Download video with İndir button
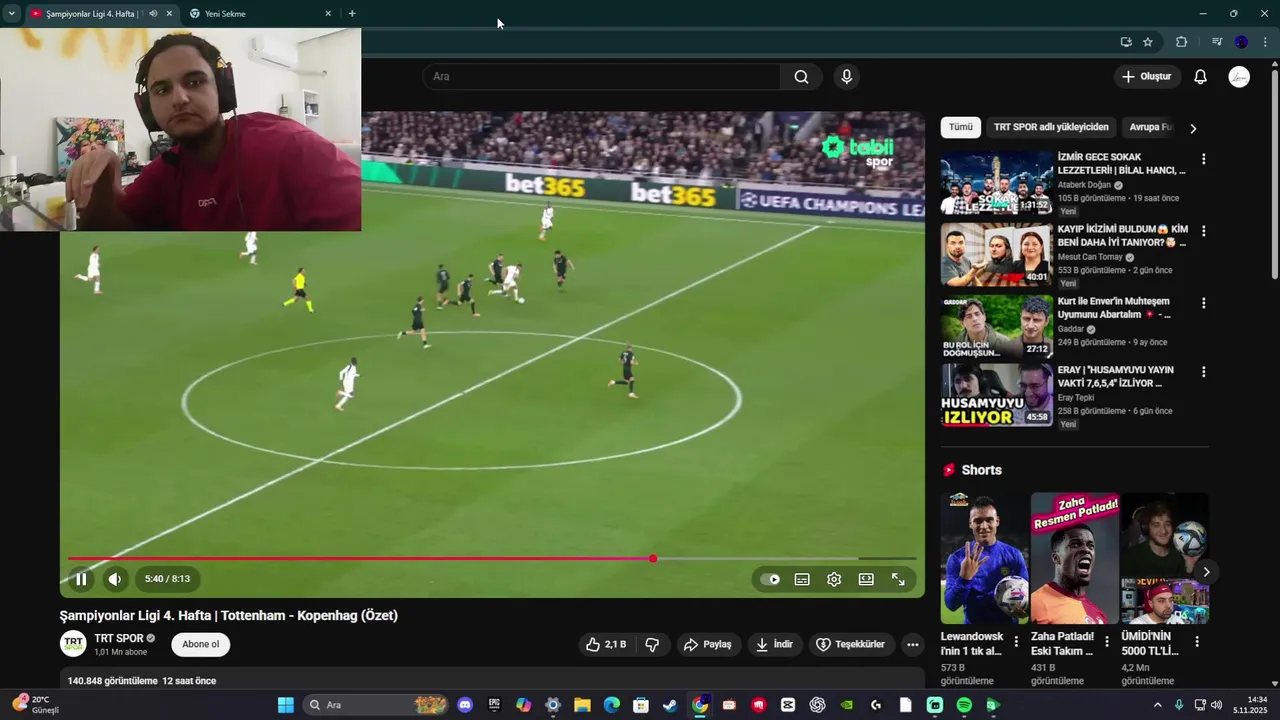The image size is (1280, 720). pyautogui.click(x=775, y=645)
